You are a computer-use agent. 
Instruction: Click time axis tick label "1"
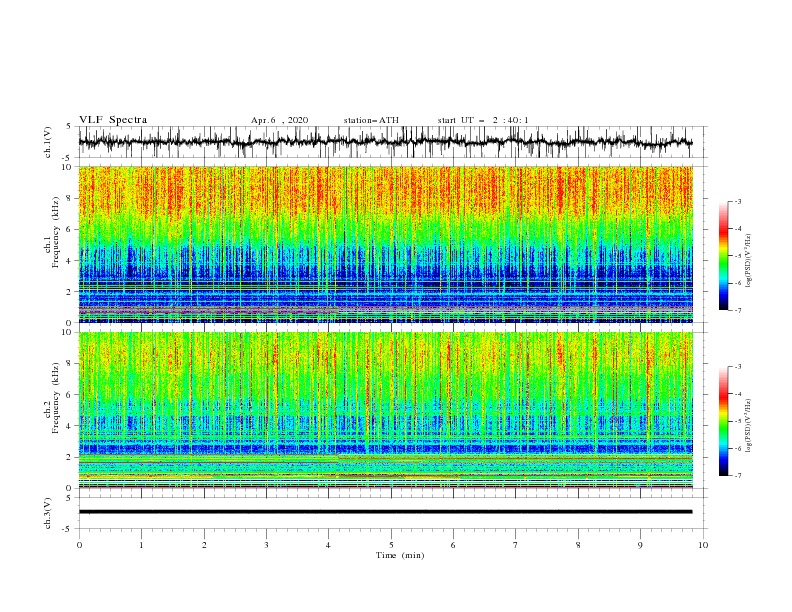pos(141,545)
